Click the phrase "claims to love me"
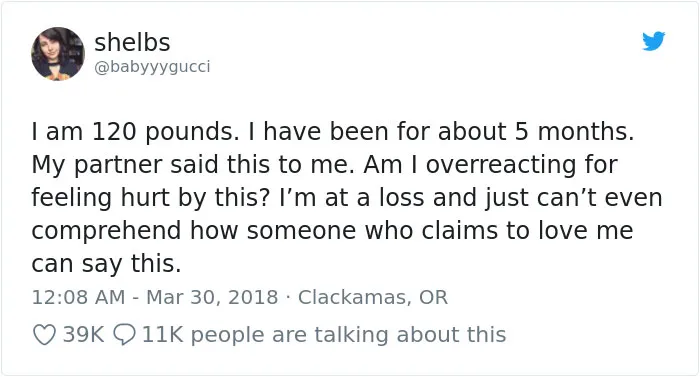Viewport: 700px width, 377px height. (x=527, y=230)
